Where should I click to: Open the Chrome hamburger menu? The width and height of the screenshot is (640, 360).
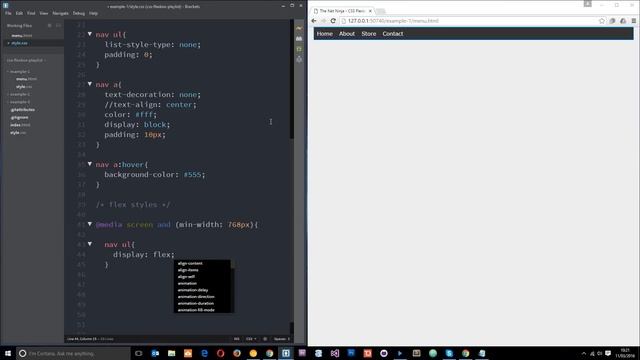click(633, 21)
